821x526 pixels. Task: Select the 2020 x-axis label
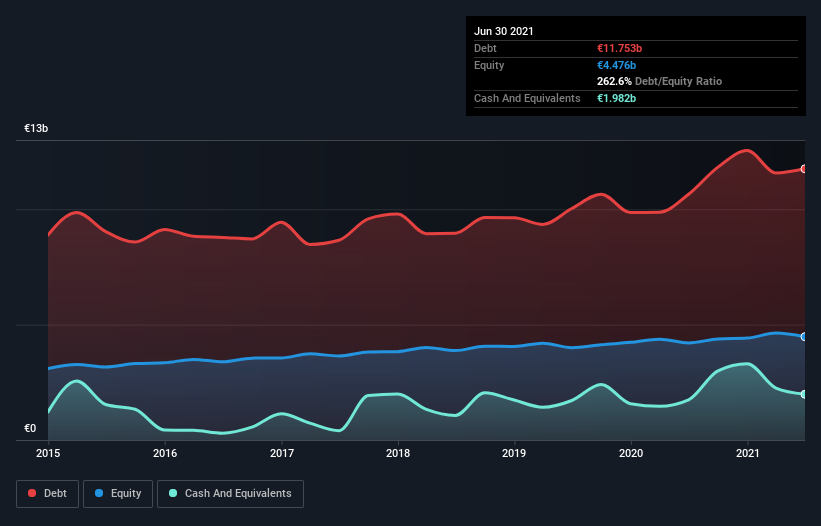[631, 453]
